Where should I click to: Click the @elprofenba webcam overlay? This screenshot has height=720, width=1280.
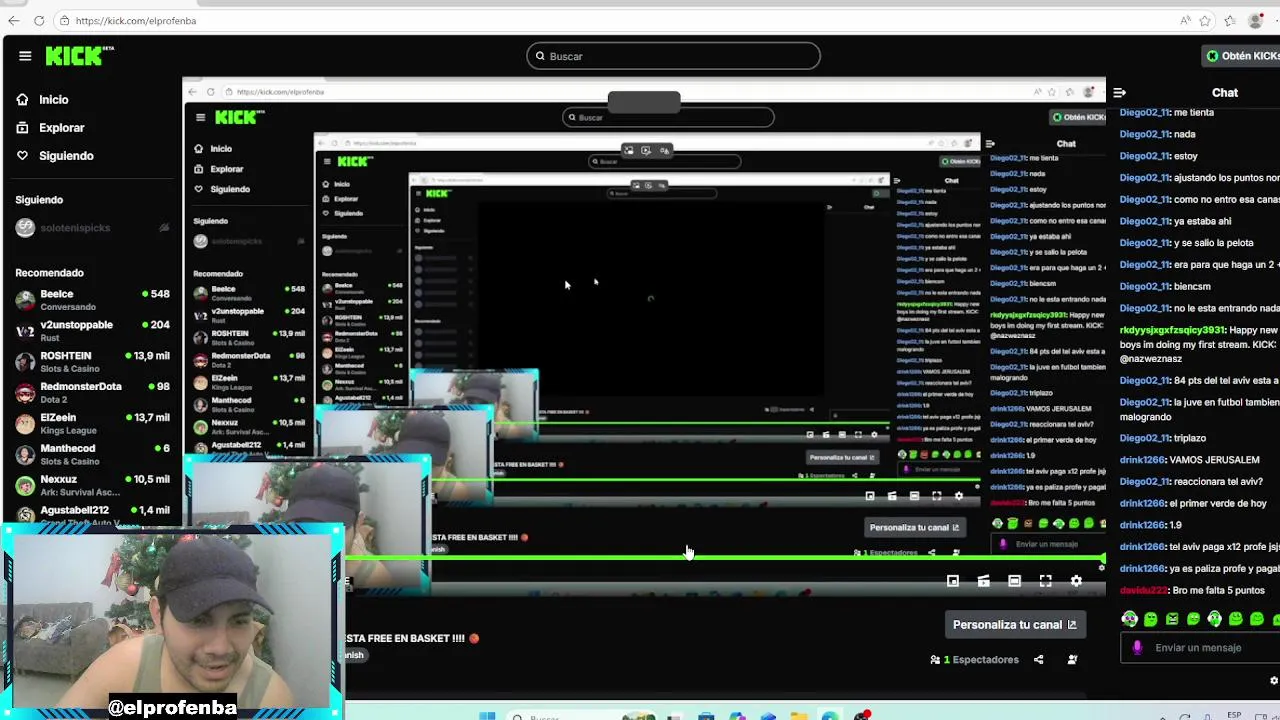point(172,620)
